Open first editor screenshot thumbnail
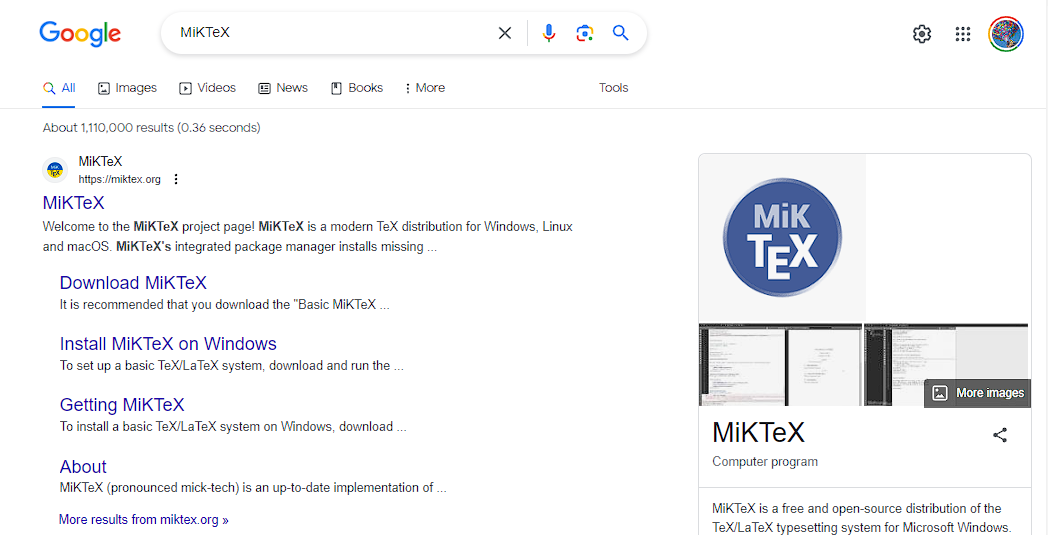 [780, 364]
